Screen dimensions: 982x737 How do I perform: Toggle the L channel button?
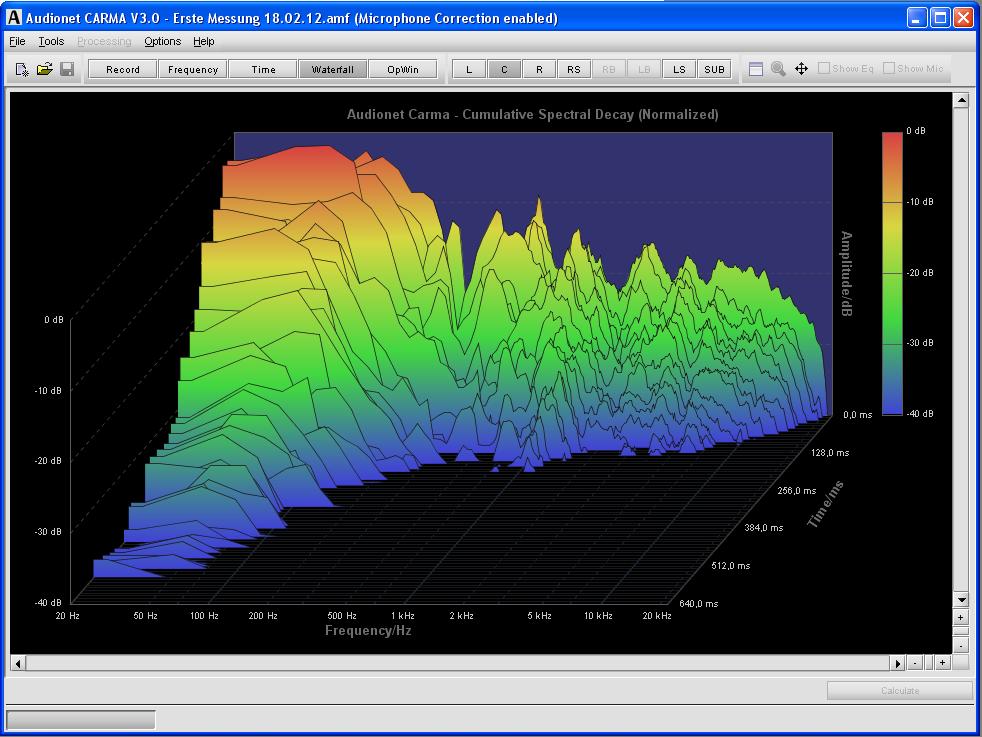(469, 69)
